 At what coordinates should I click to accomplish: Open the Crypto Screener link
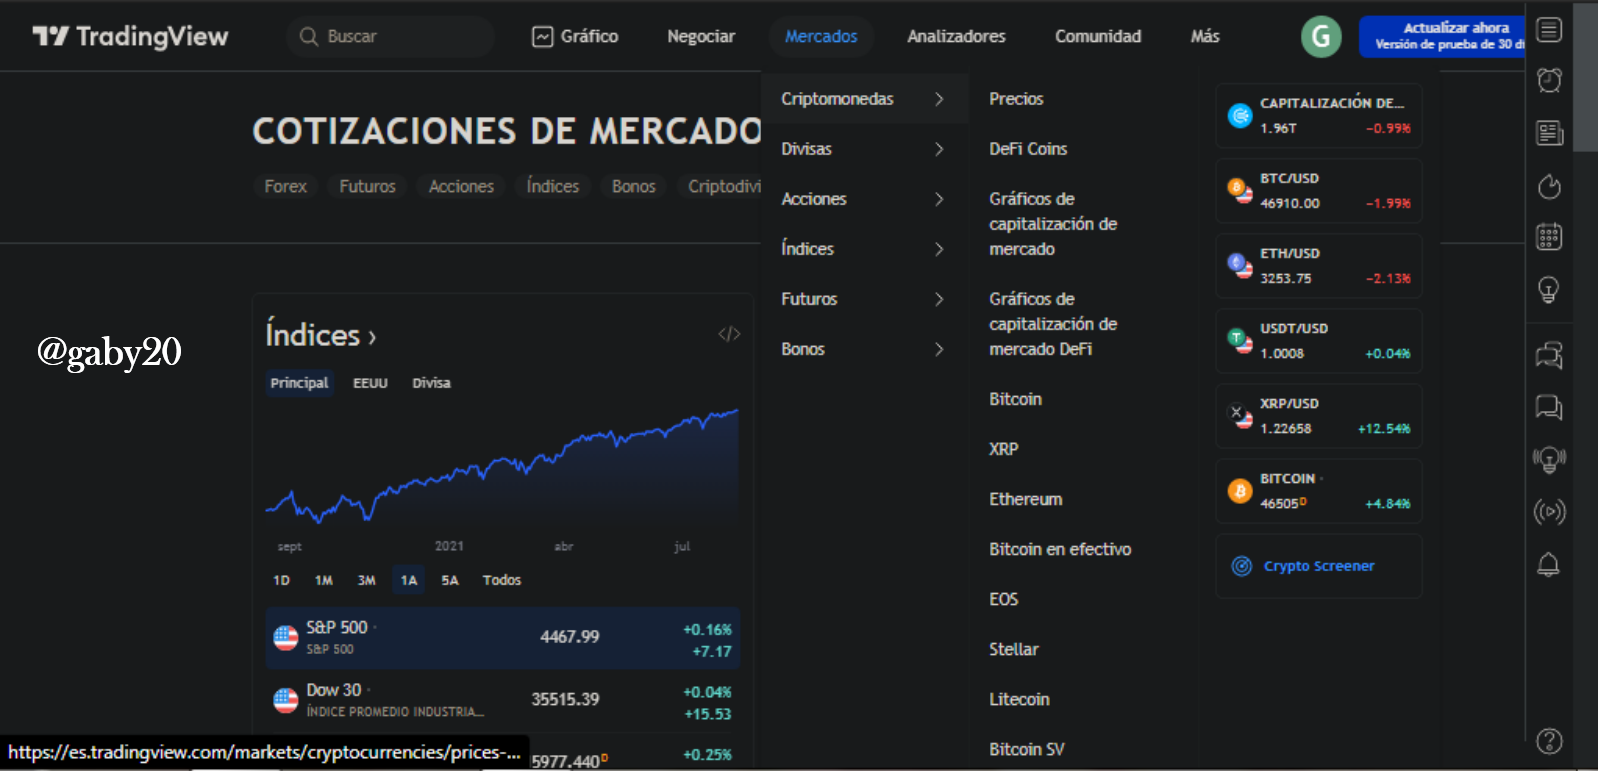tap(1319, 566)
